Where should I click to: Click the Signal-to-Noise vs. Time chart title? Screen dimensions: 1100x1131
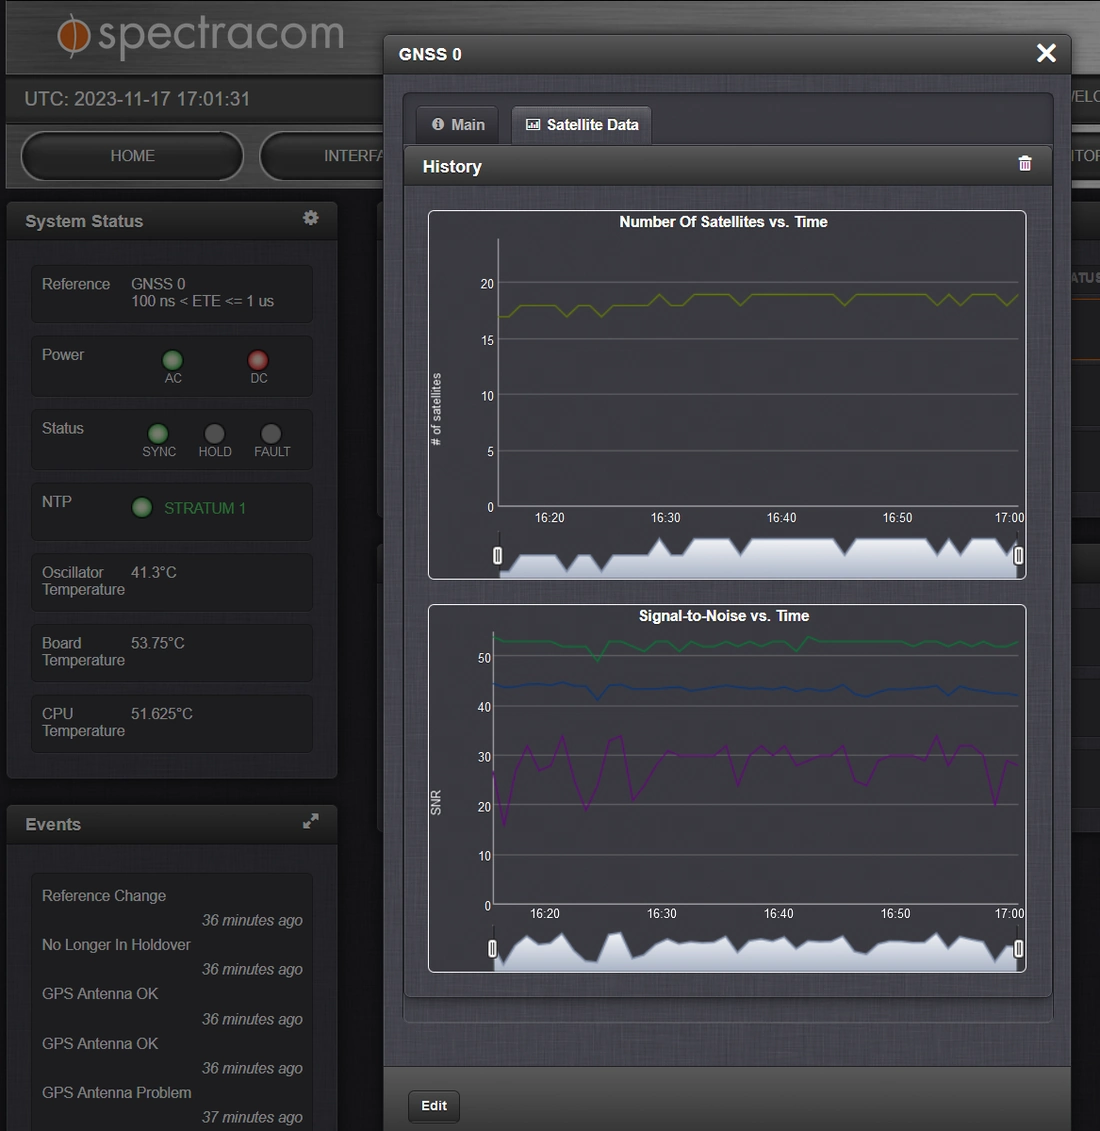[723, 616]
